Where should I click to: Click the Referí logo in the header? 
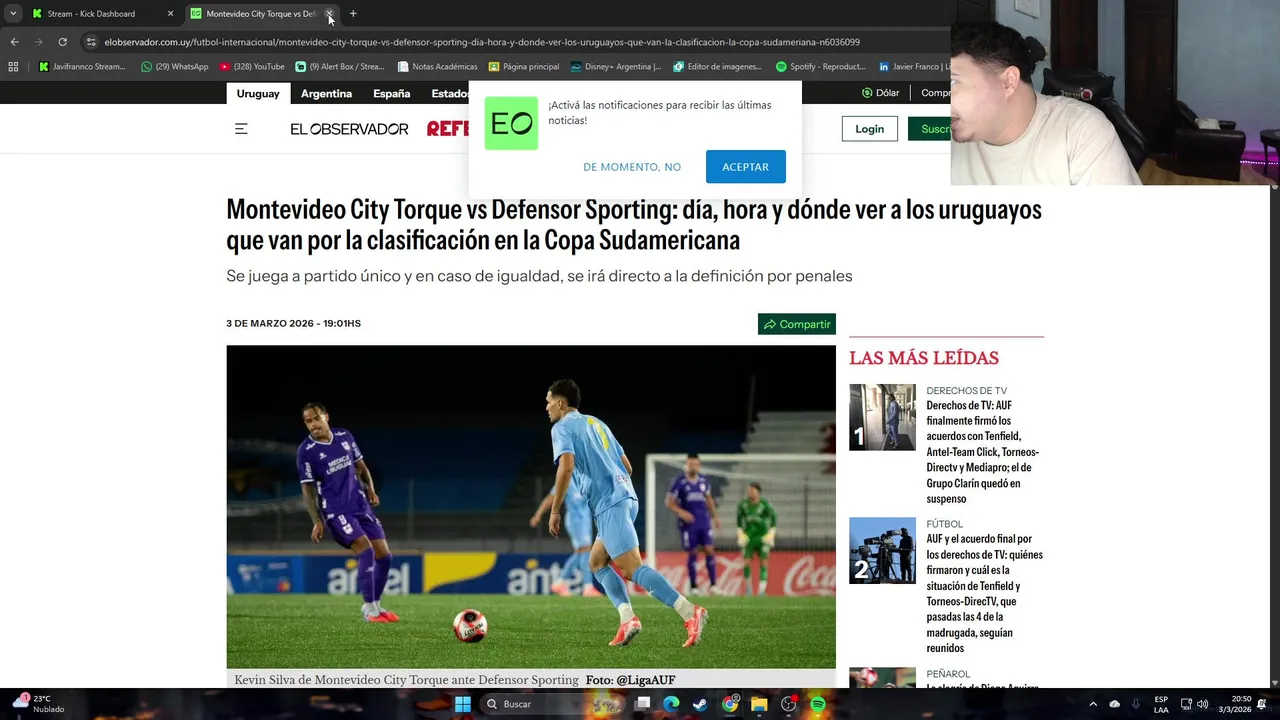pos(448,129)
